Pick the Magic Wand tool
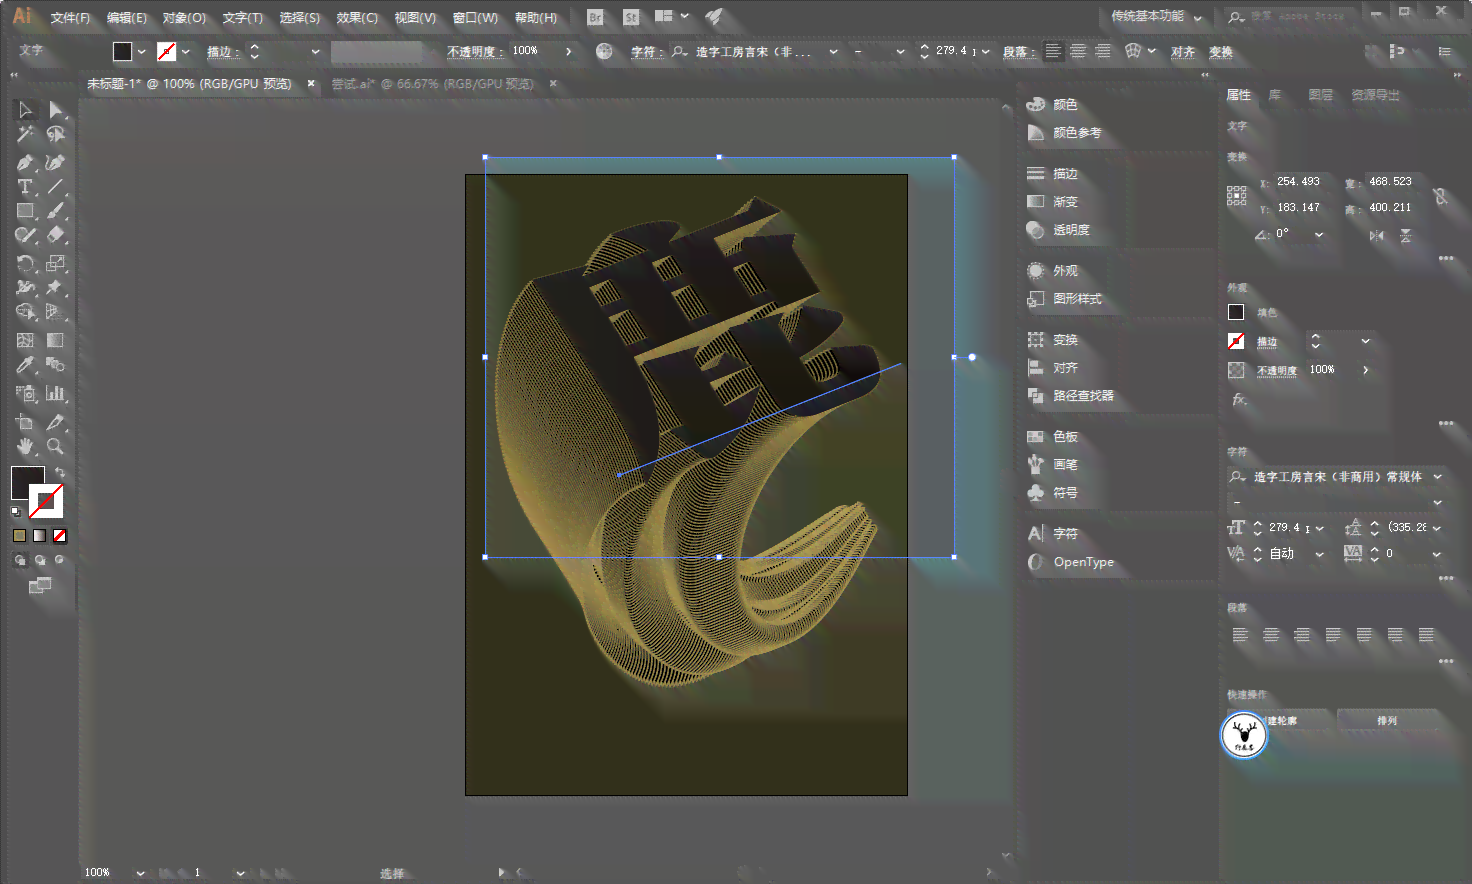 coord(25,135)
